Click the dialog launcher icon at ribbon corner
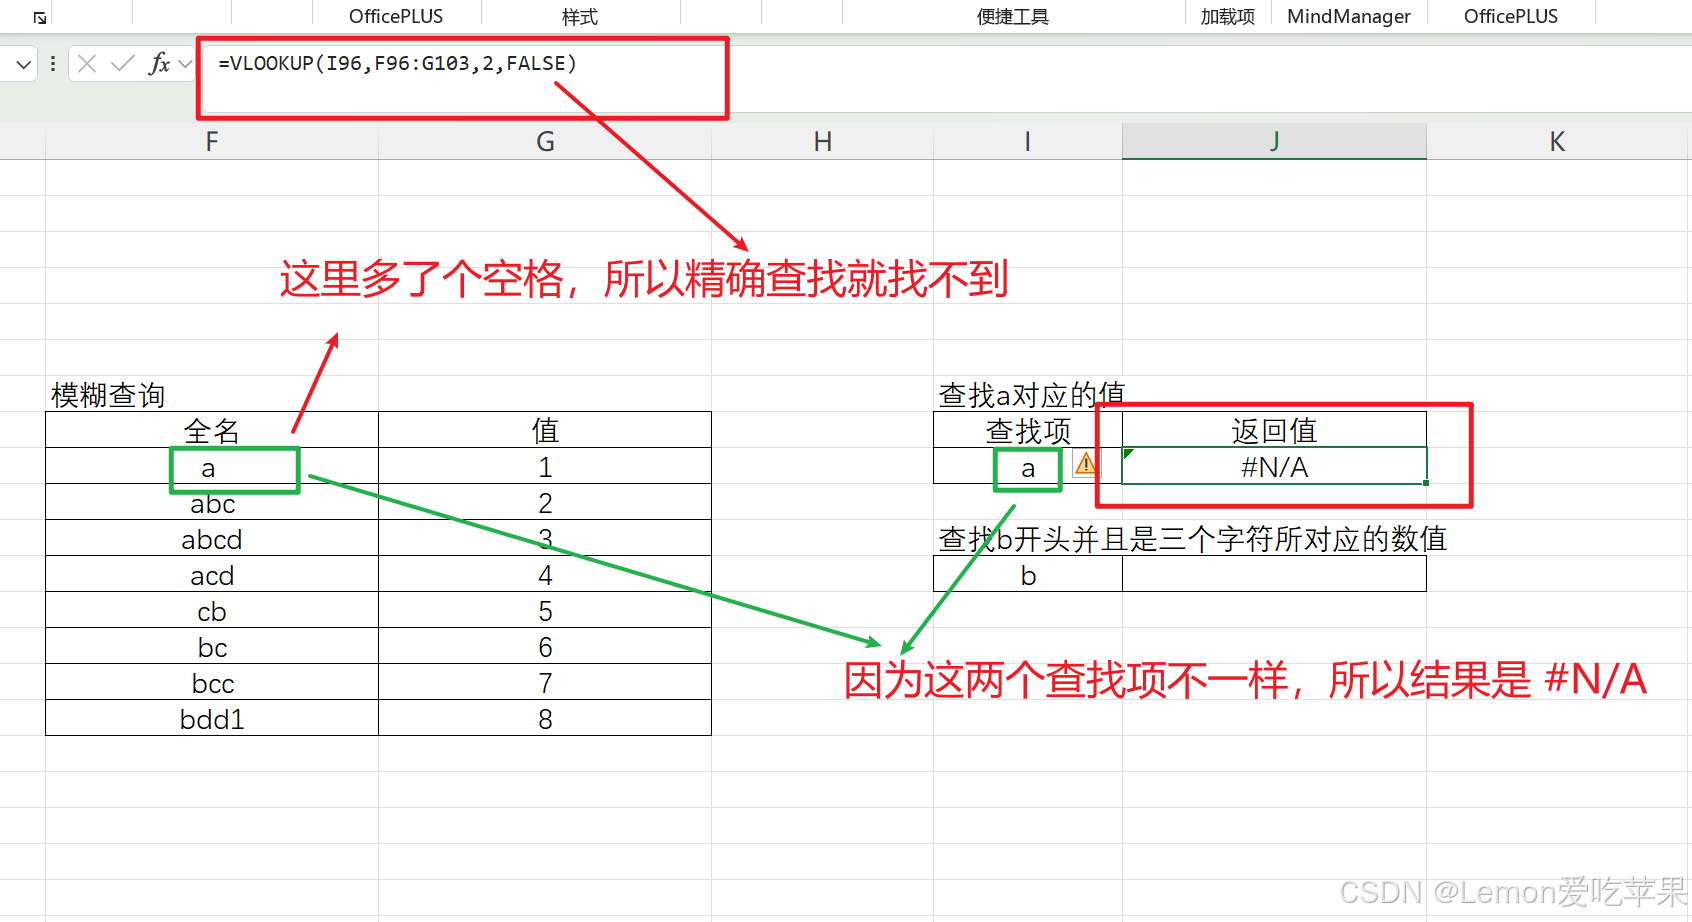Image resolution: width=1692 pixels, height=922 pixels. click(40, 18)
